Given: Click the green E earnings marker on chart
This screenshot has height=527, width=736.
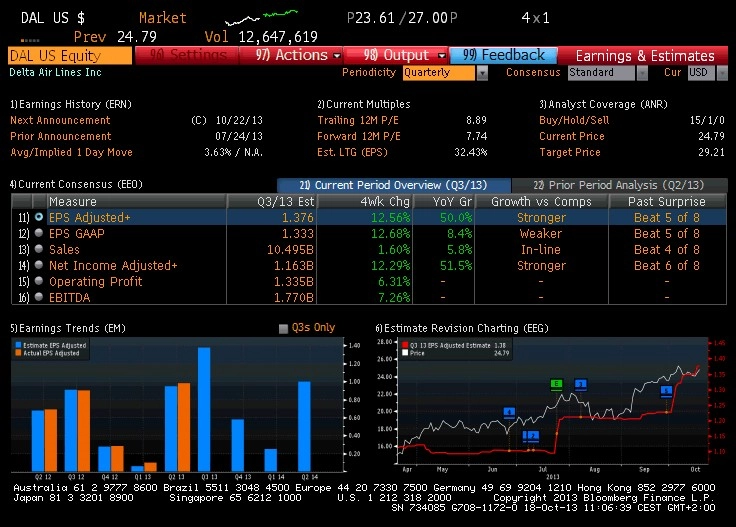Looking at the screenshot, I should coord(556,384).
